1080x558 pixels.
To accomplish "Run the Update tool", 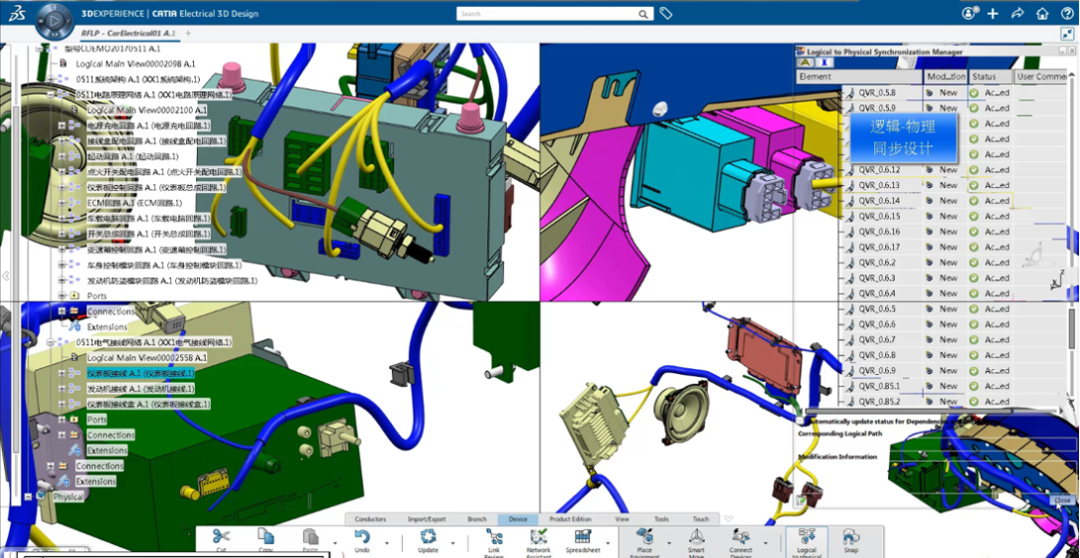I will point(428,539).
